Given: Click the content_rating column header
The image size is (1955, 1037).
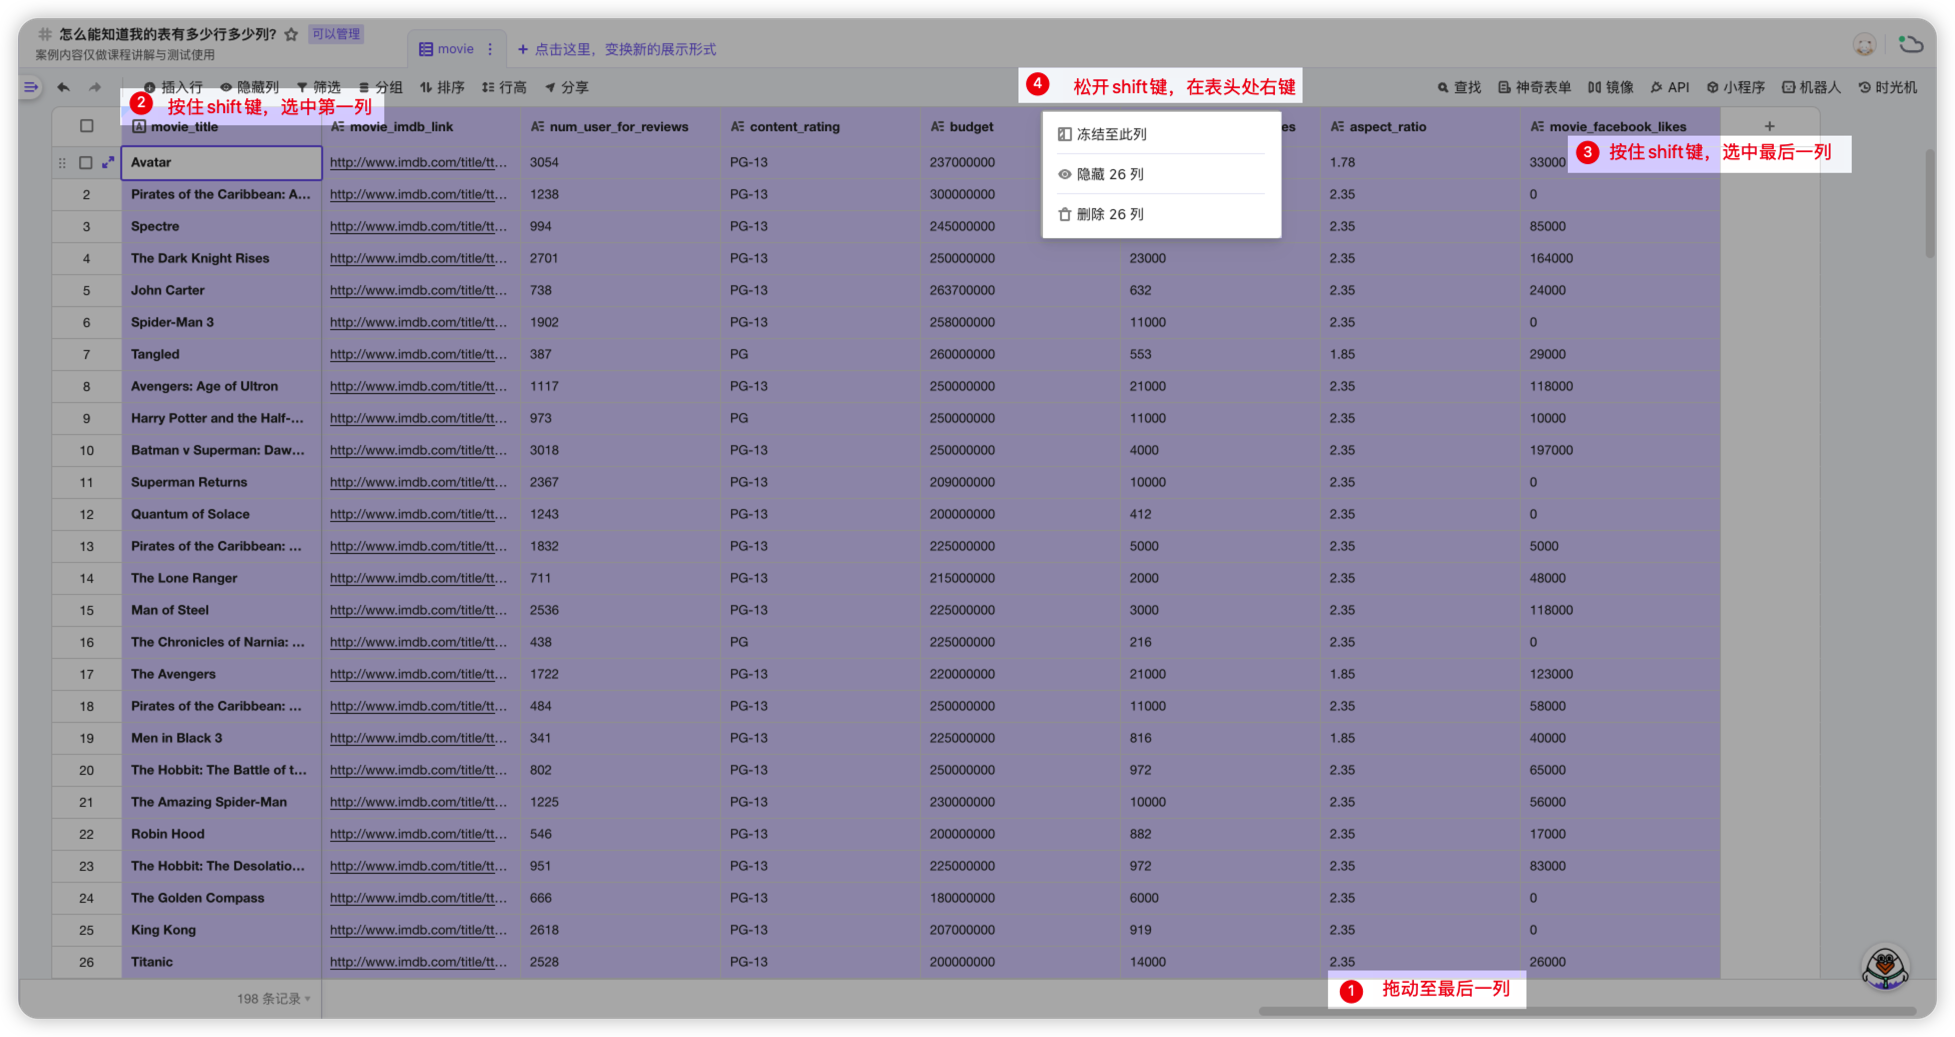Looking at the screenshot, I should click(x=821, y=127).
